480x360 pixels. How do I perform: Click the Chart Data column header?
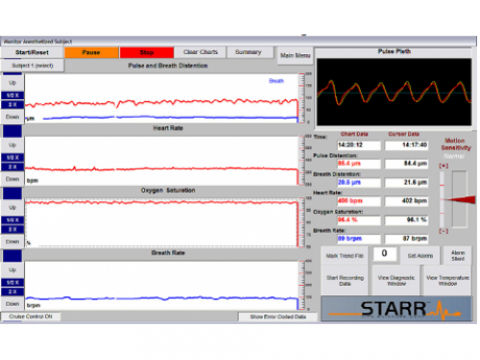pos(354,134)
